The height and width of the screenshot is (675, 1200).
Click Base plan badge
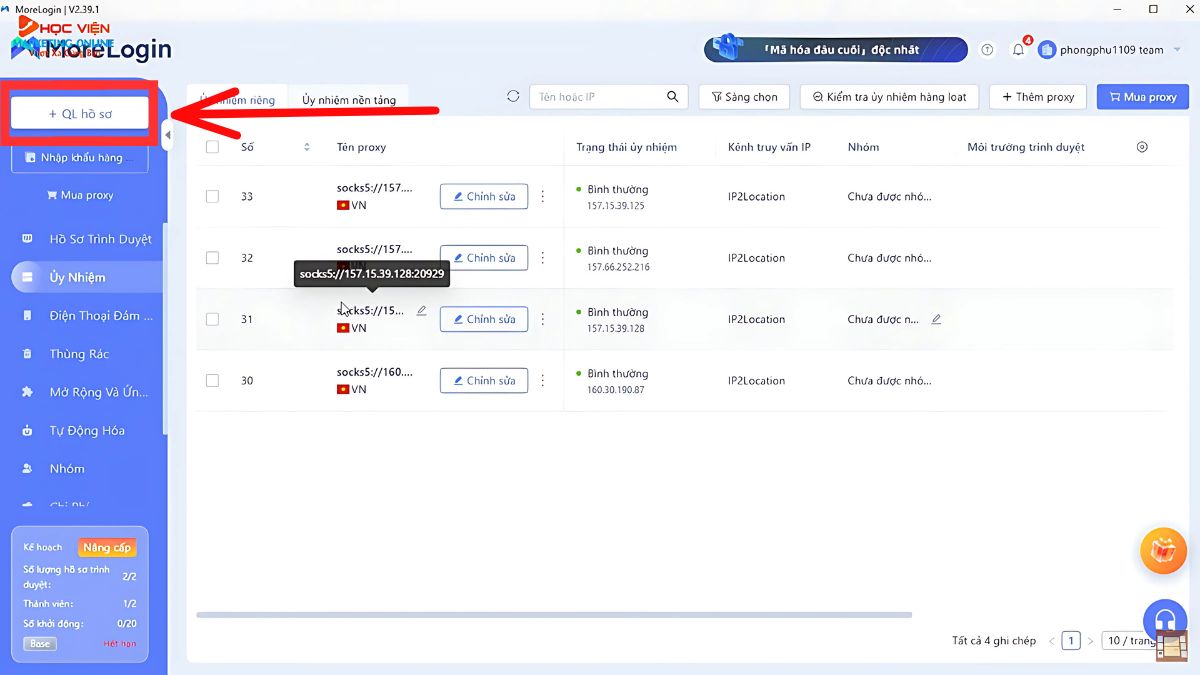coord(40,644)
